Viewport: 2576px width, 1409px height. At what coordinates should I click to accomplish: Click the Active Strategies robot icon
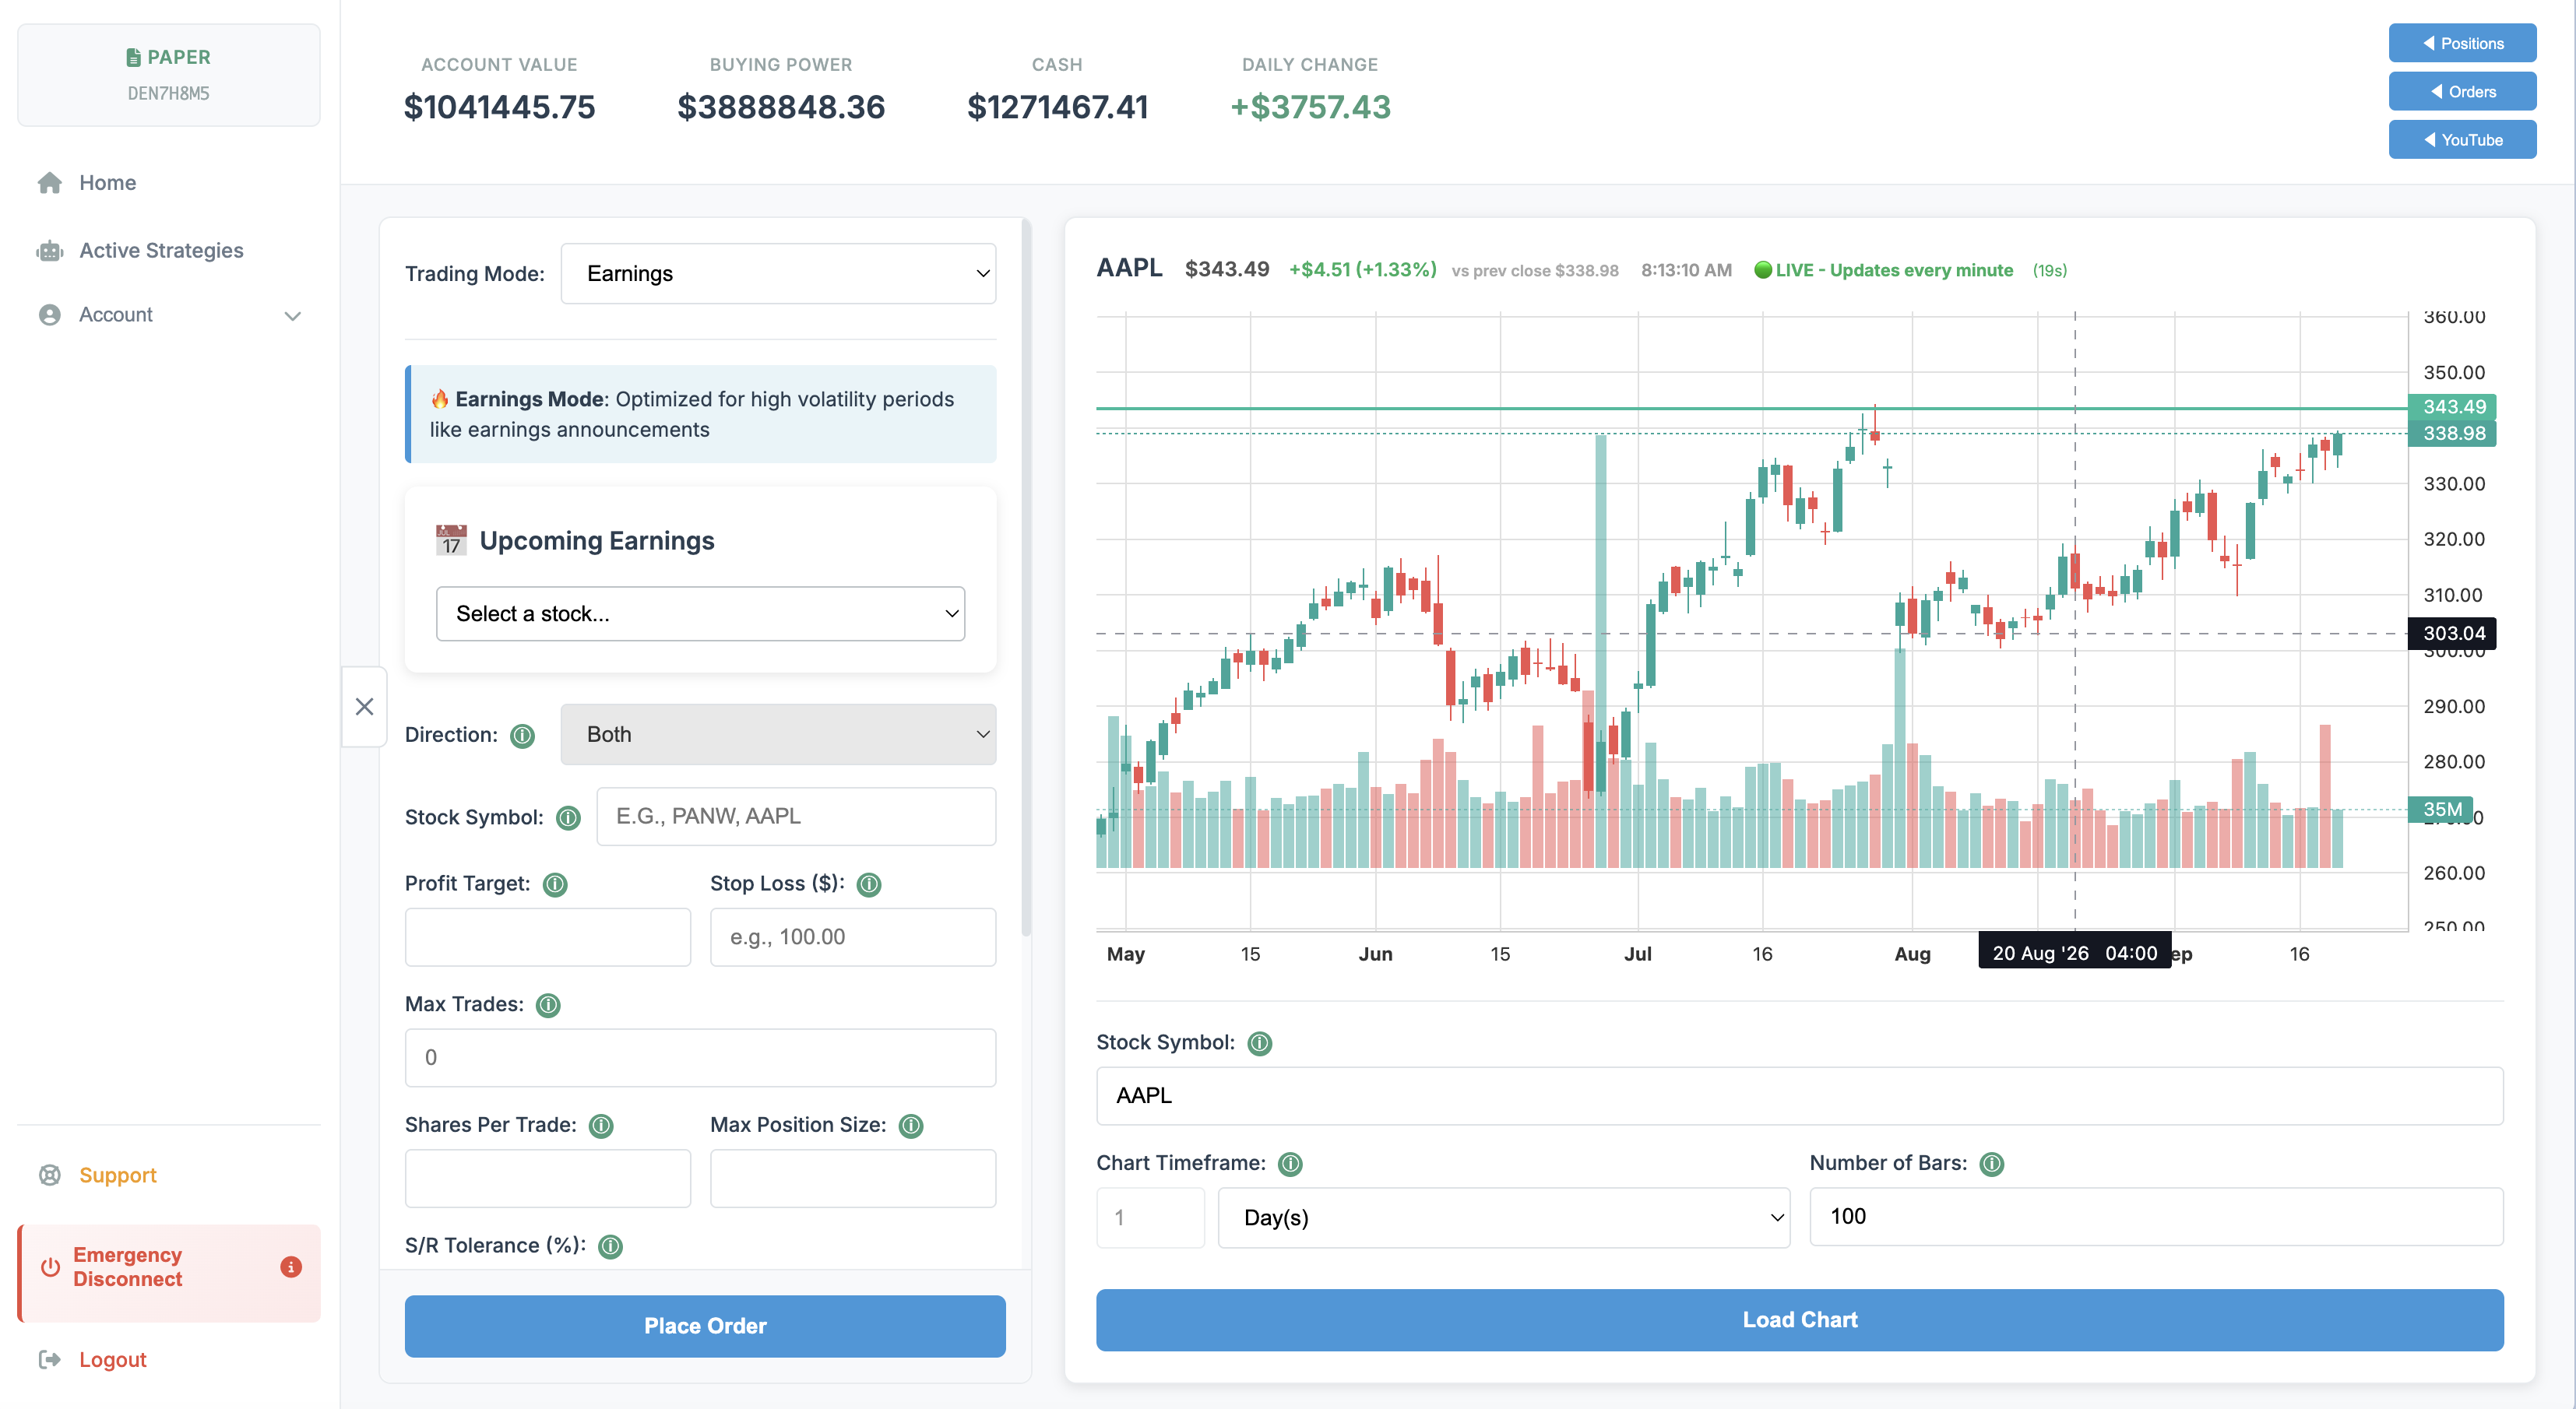point(50,251)
